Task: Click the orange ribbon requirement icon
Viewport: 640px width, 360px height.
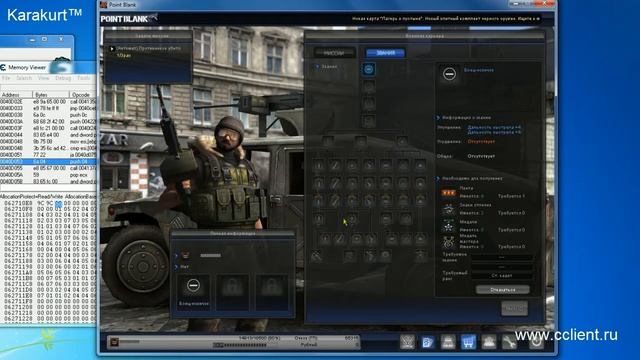Action: point(449,193)
